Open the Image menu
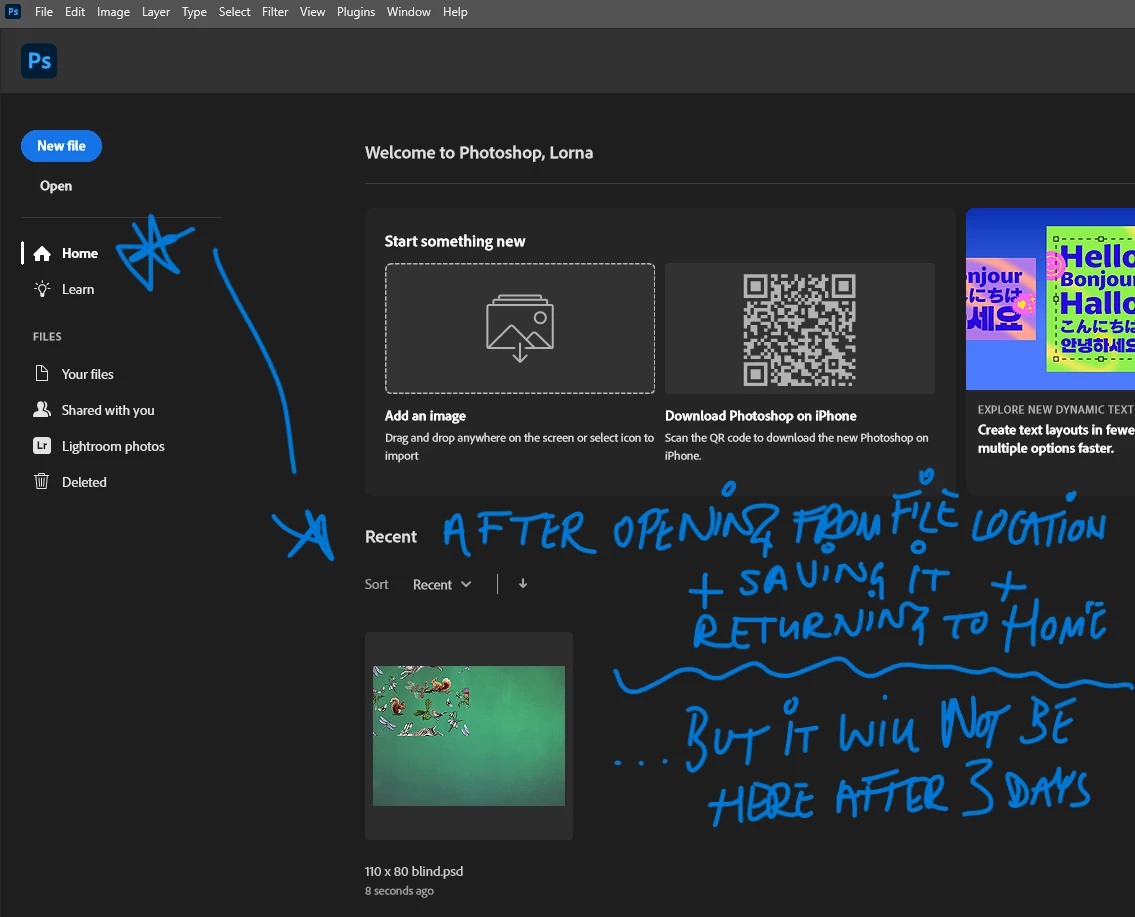Image resolution: width=1135 pixels, height=917 pixels. [x=114, y=12]
